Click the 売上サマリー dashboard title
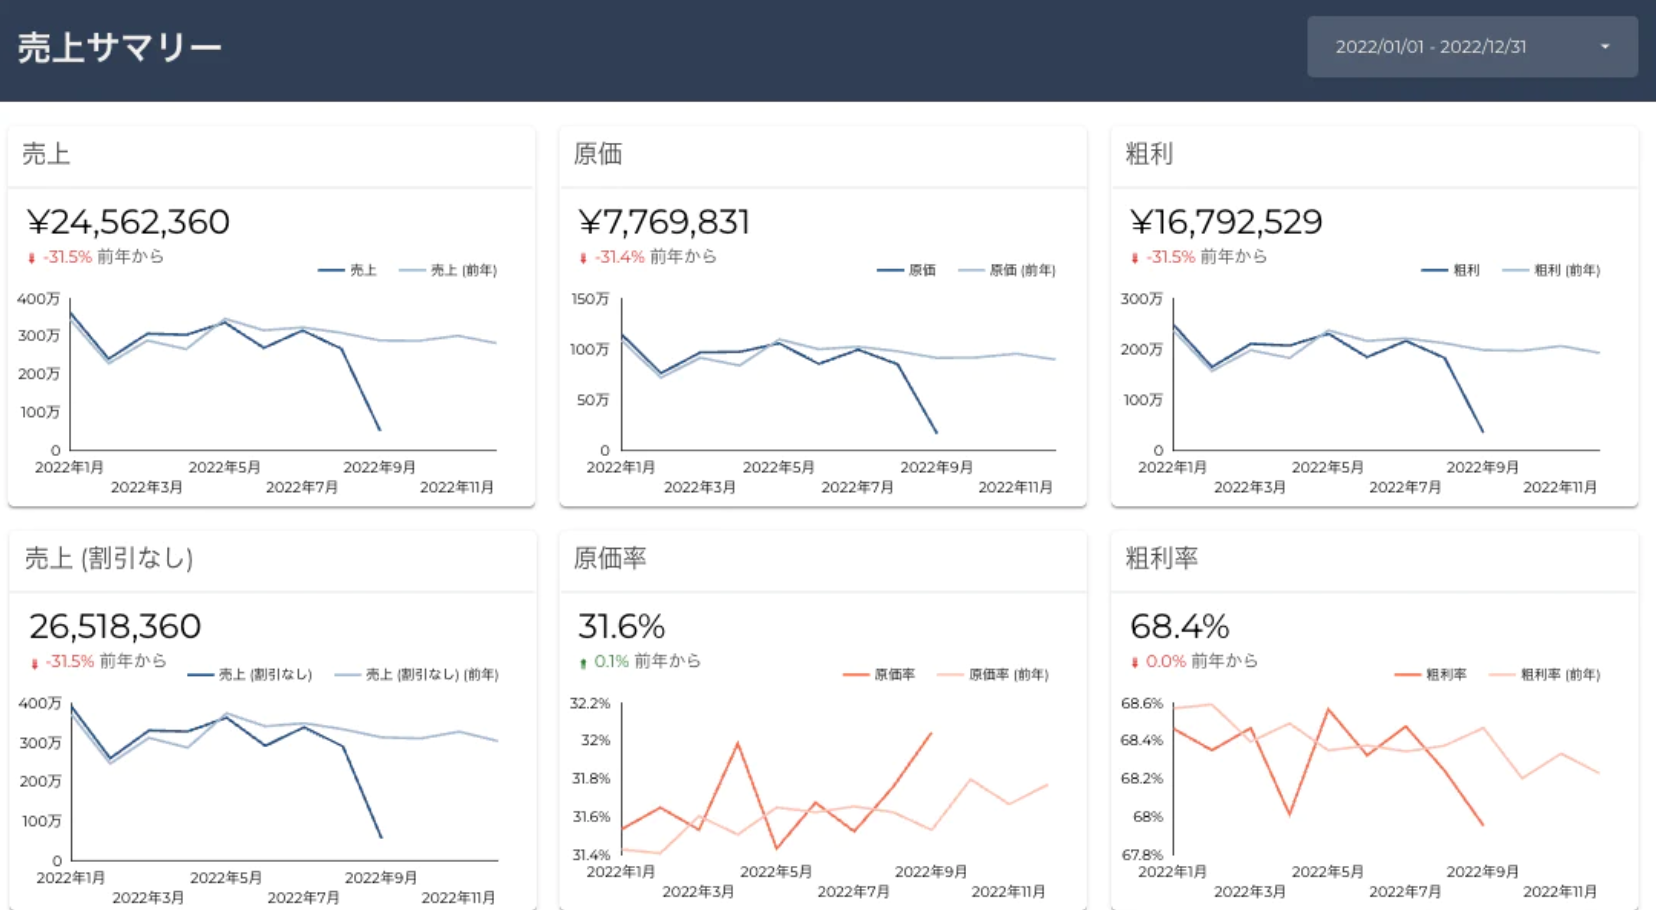1656x910 pixels. (x=120, y=48)
